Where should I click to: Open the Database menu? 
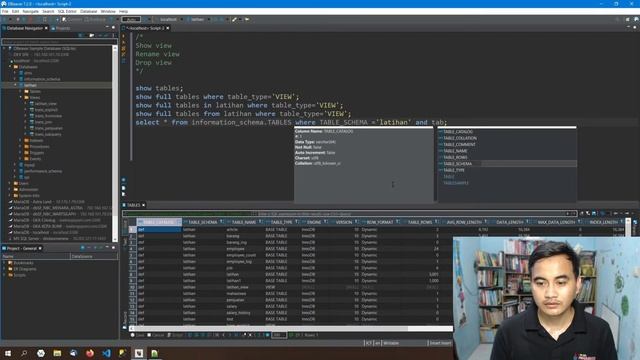click(x=89, y=11)
